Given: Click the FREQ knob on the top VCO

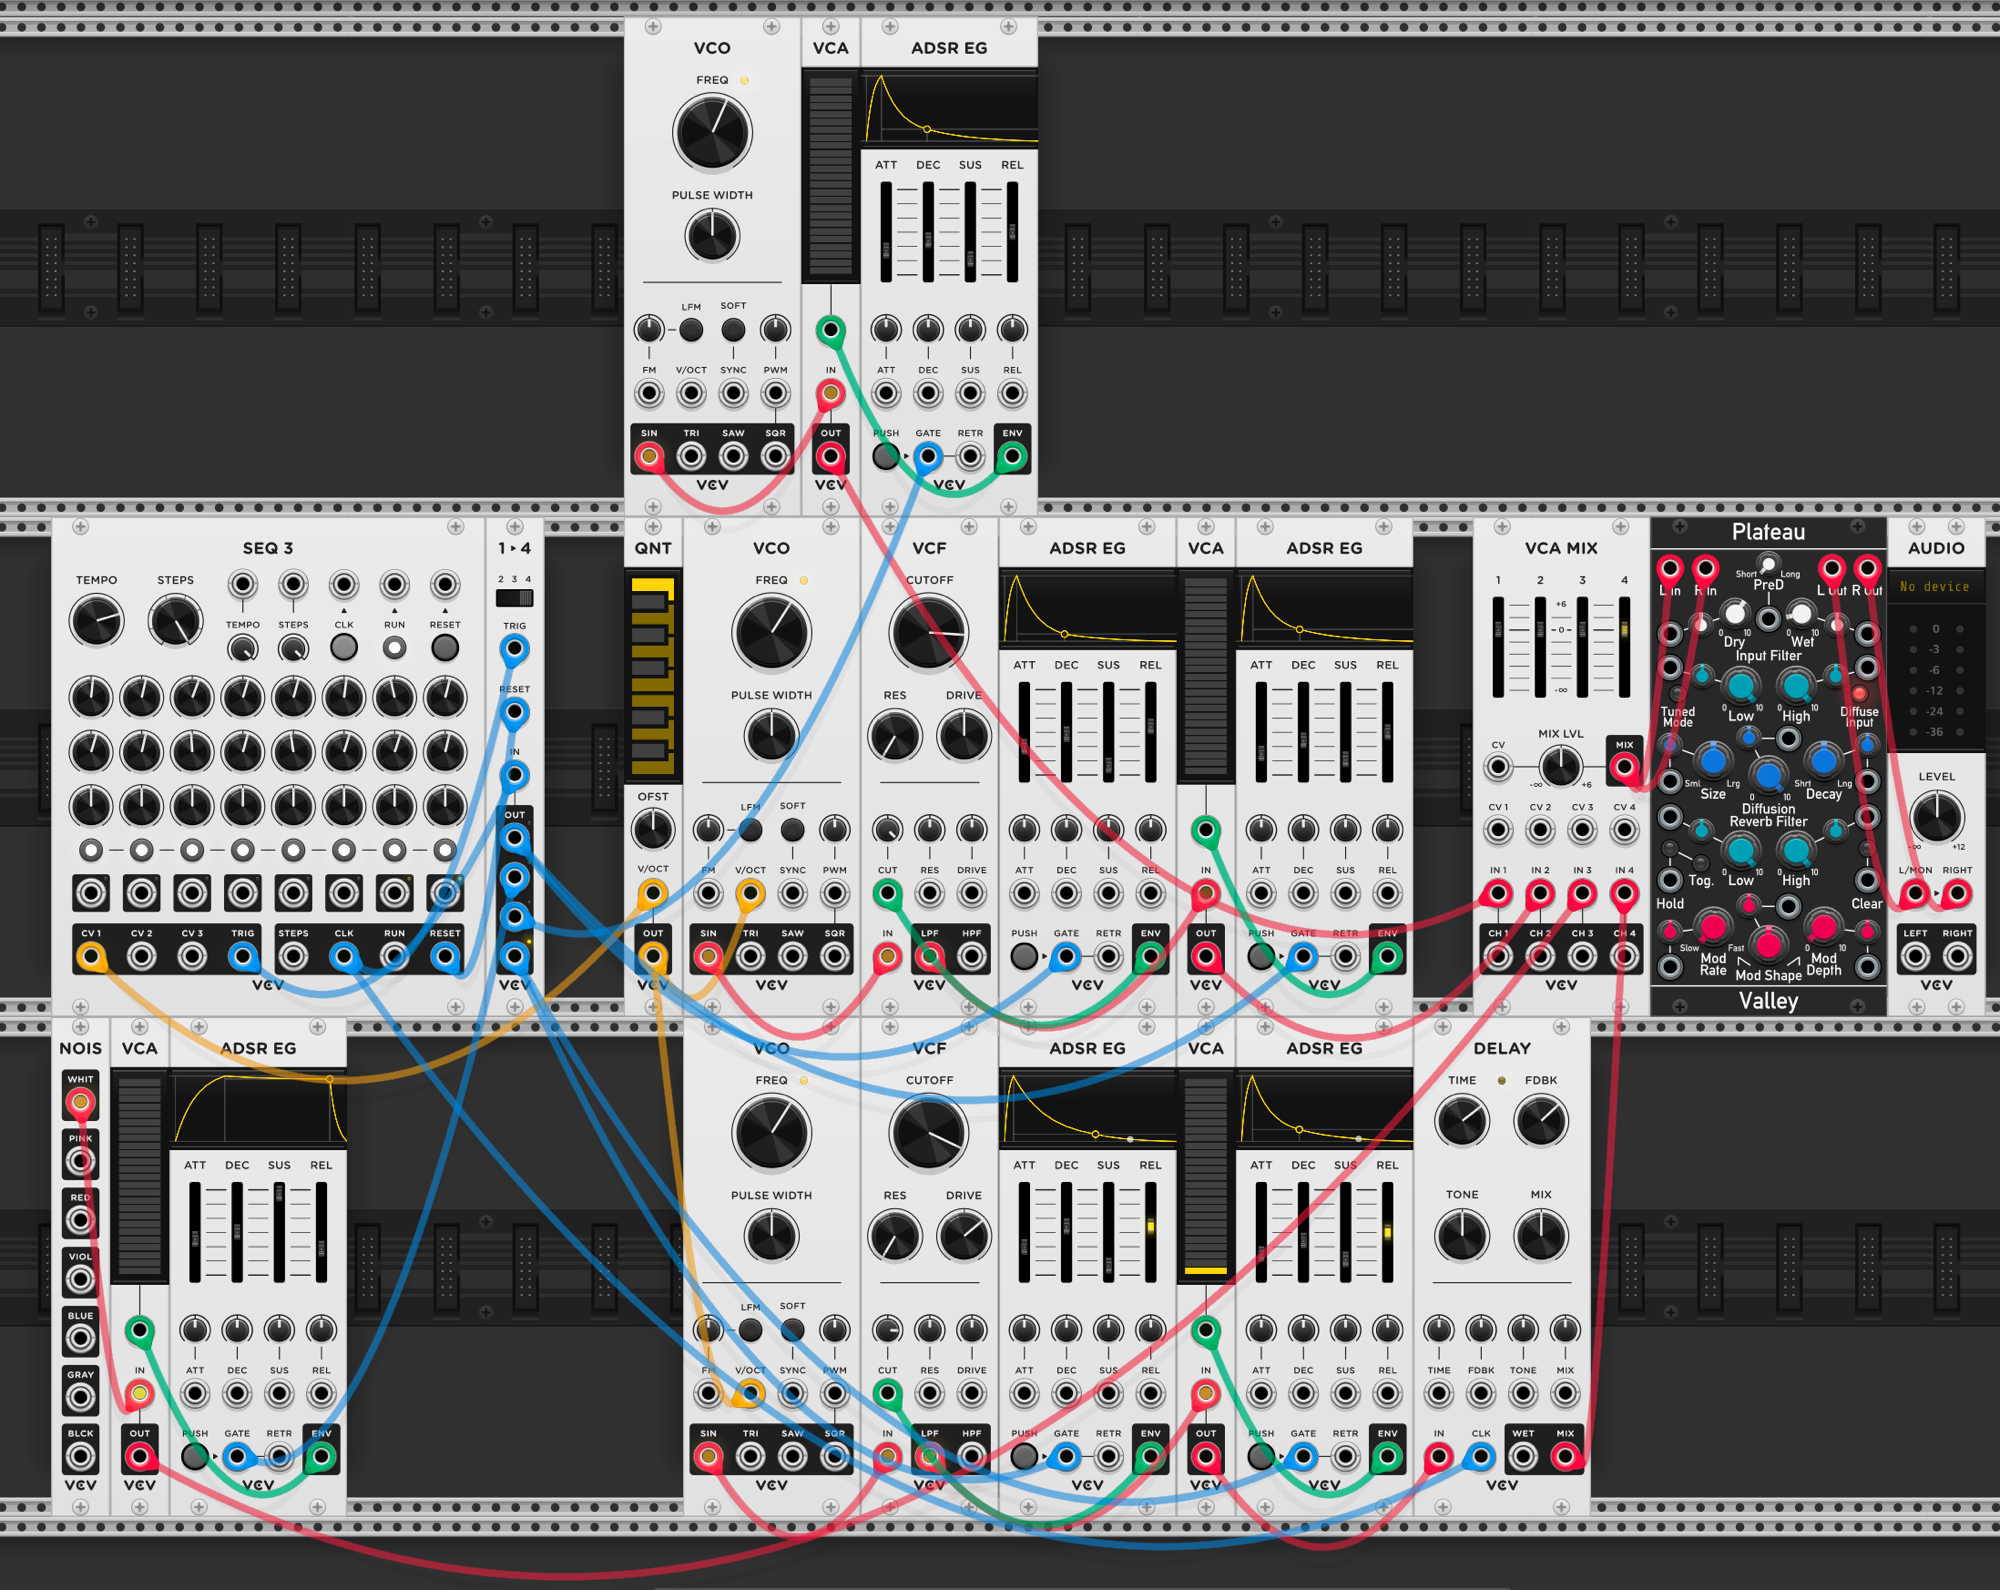Looking at the screenshot, I should pyautogui.click(x=712, y=133).
